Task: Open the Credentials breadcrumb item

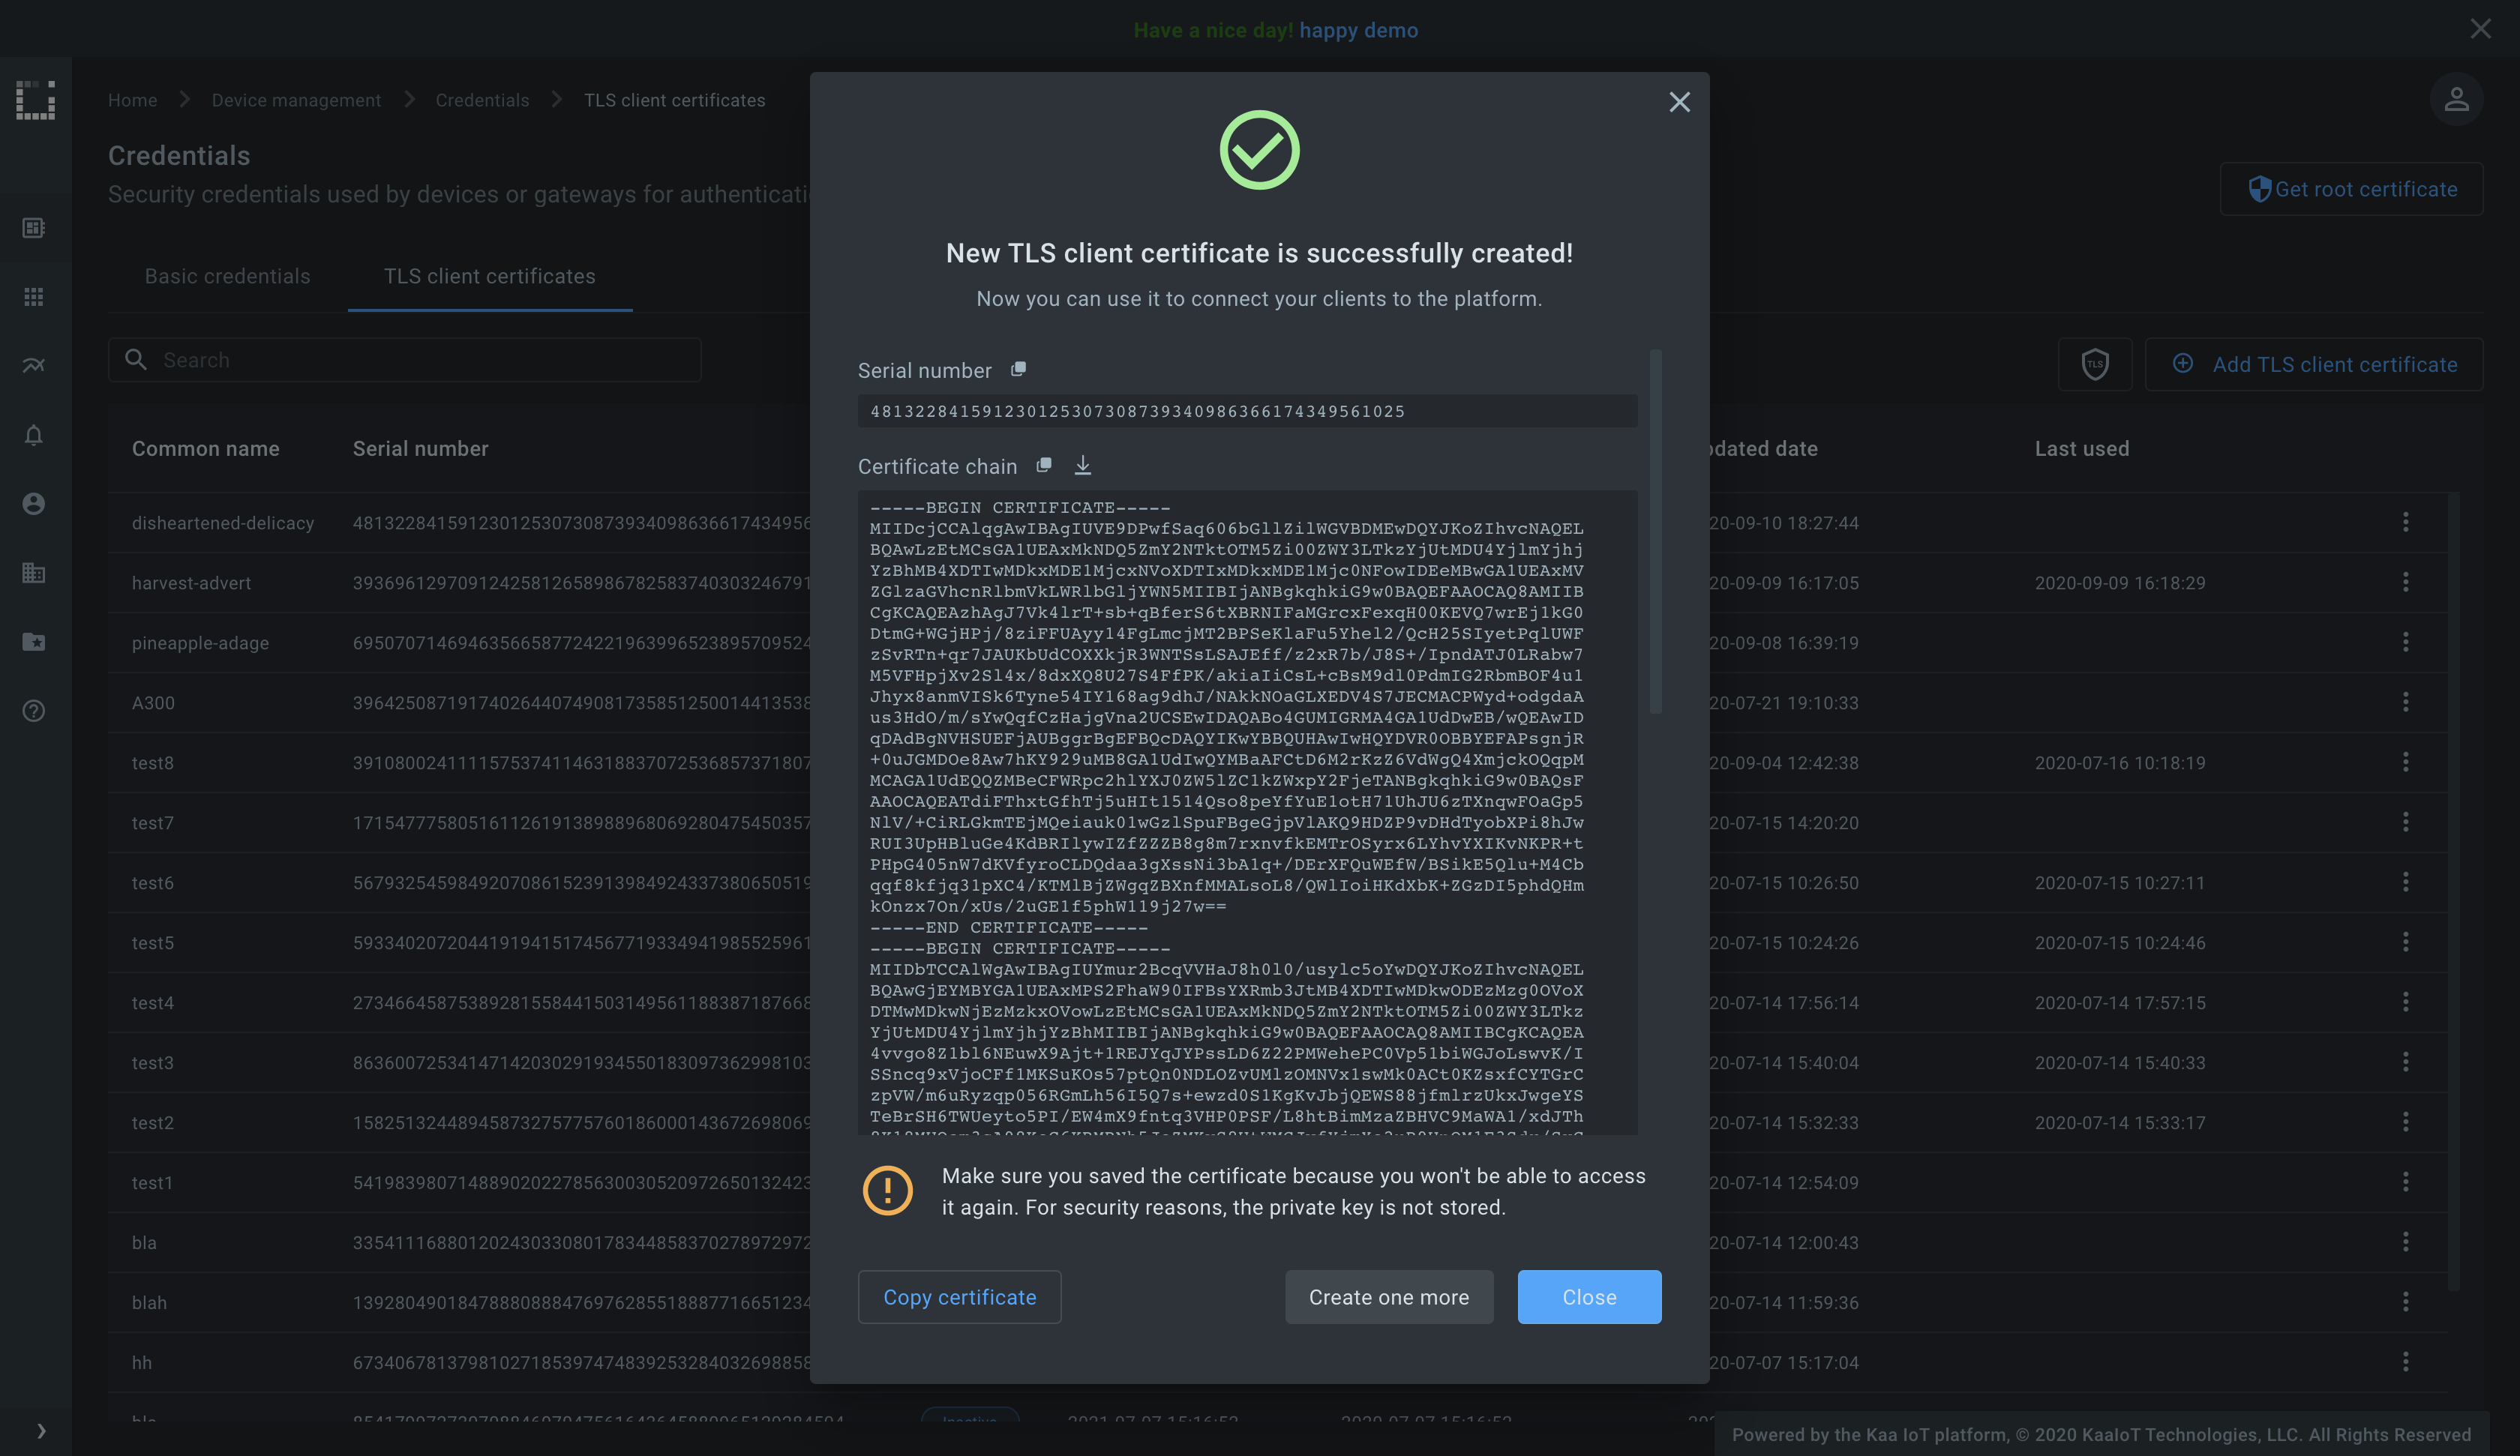Action: [x=481, y=99]
